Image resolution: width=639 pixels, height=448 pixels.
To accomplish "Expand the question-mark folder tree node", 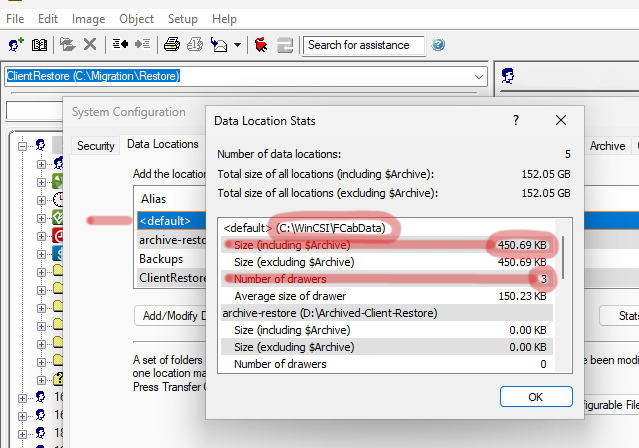I will click(41, 380).
